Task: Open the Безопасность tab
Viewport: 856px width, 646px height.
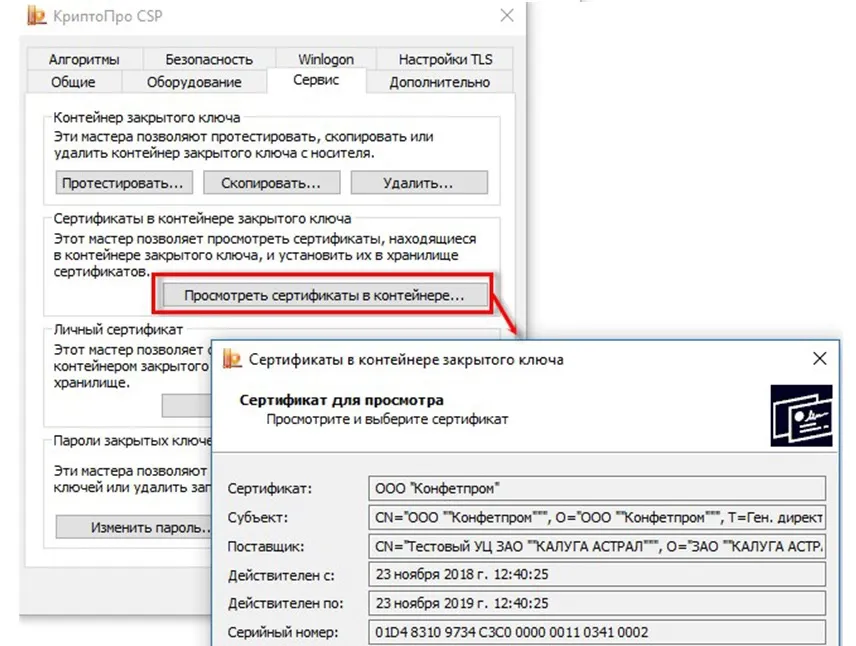Action: pyautogui.click(x=208, y=59)
